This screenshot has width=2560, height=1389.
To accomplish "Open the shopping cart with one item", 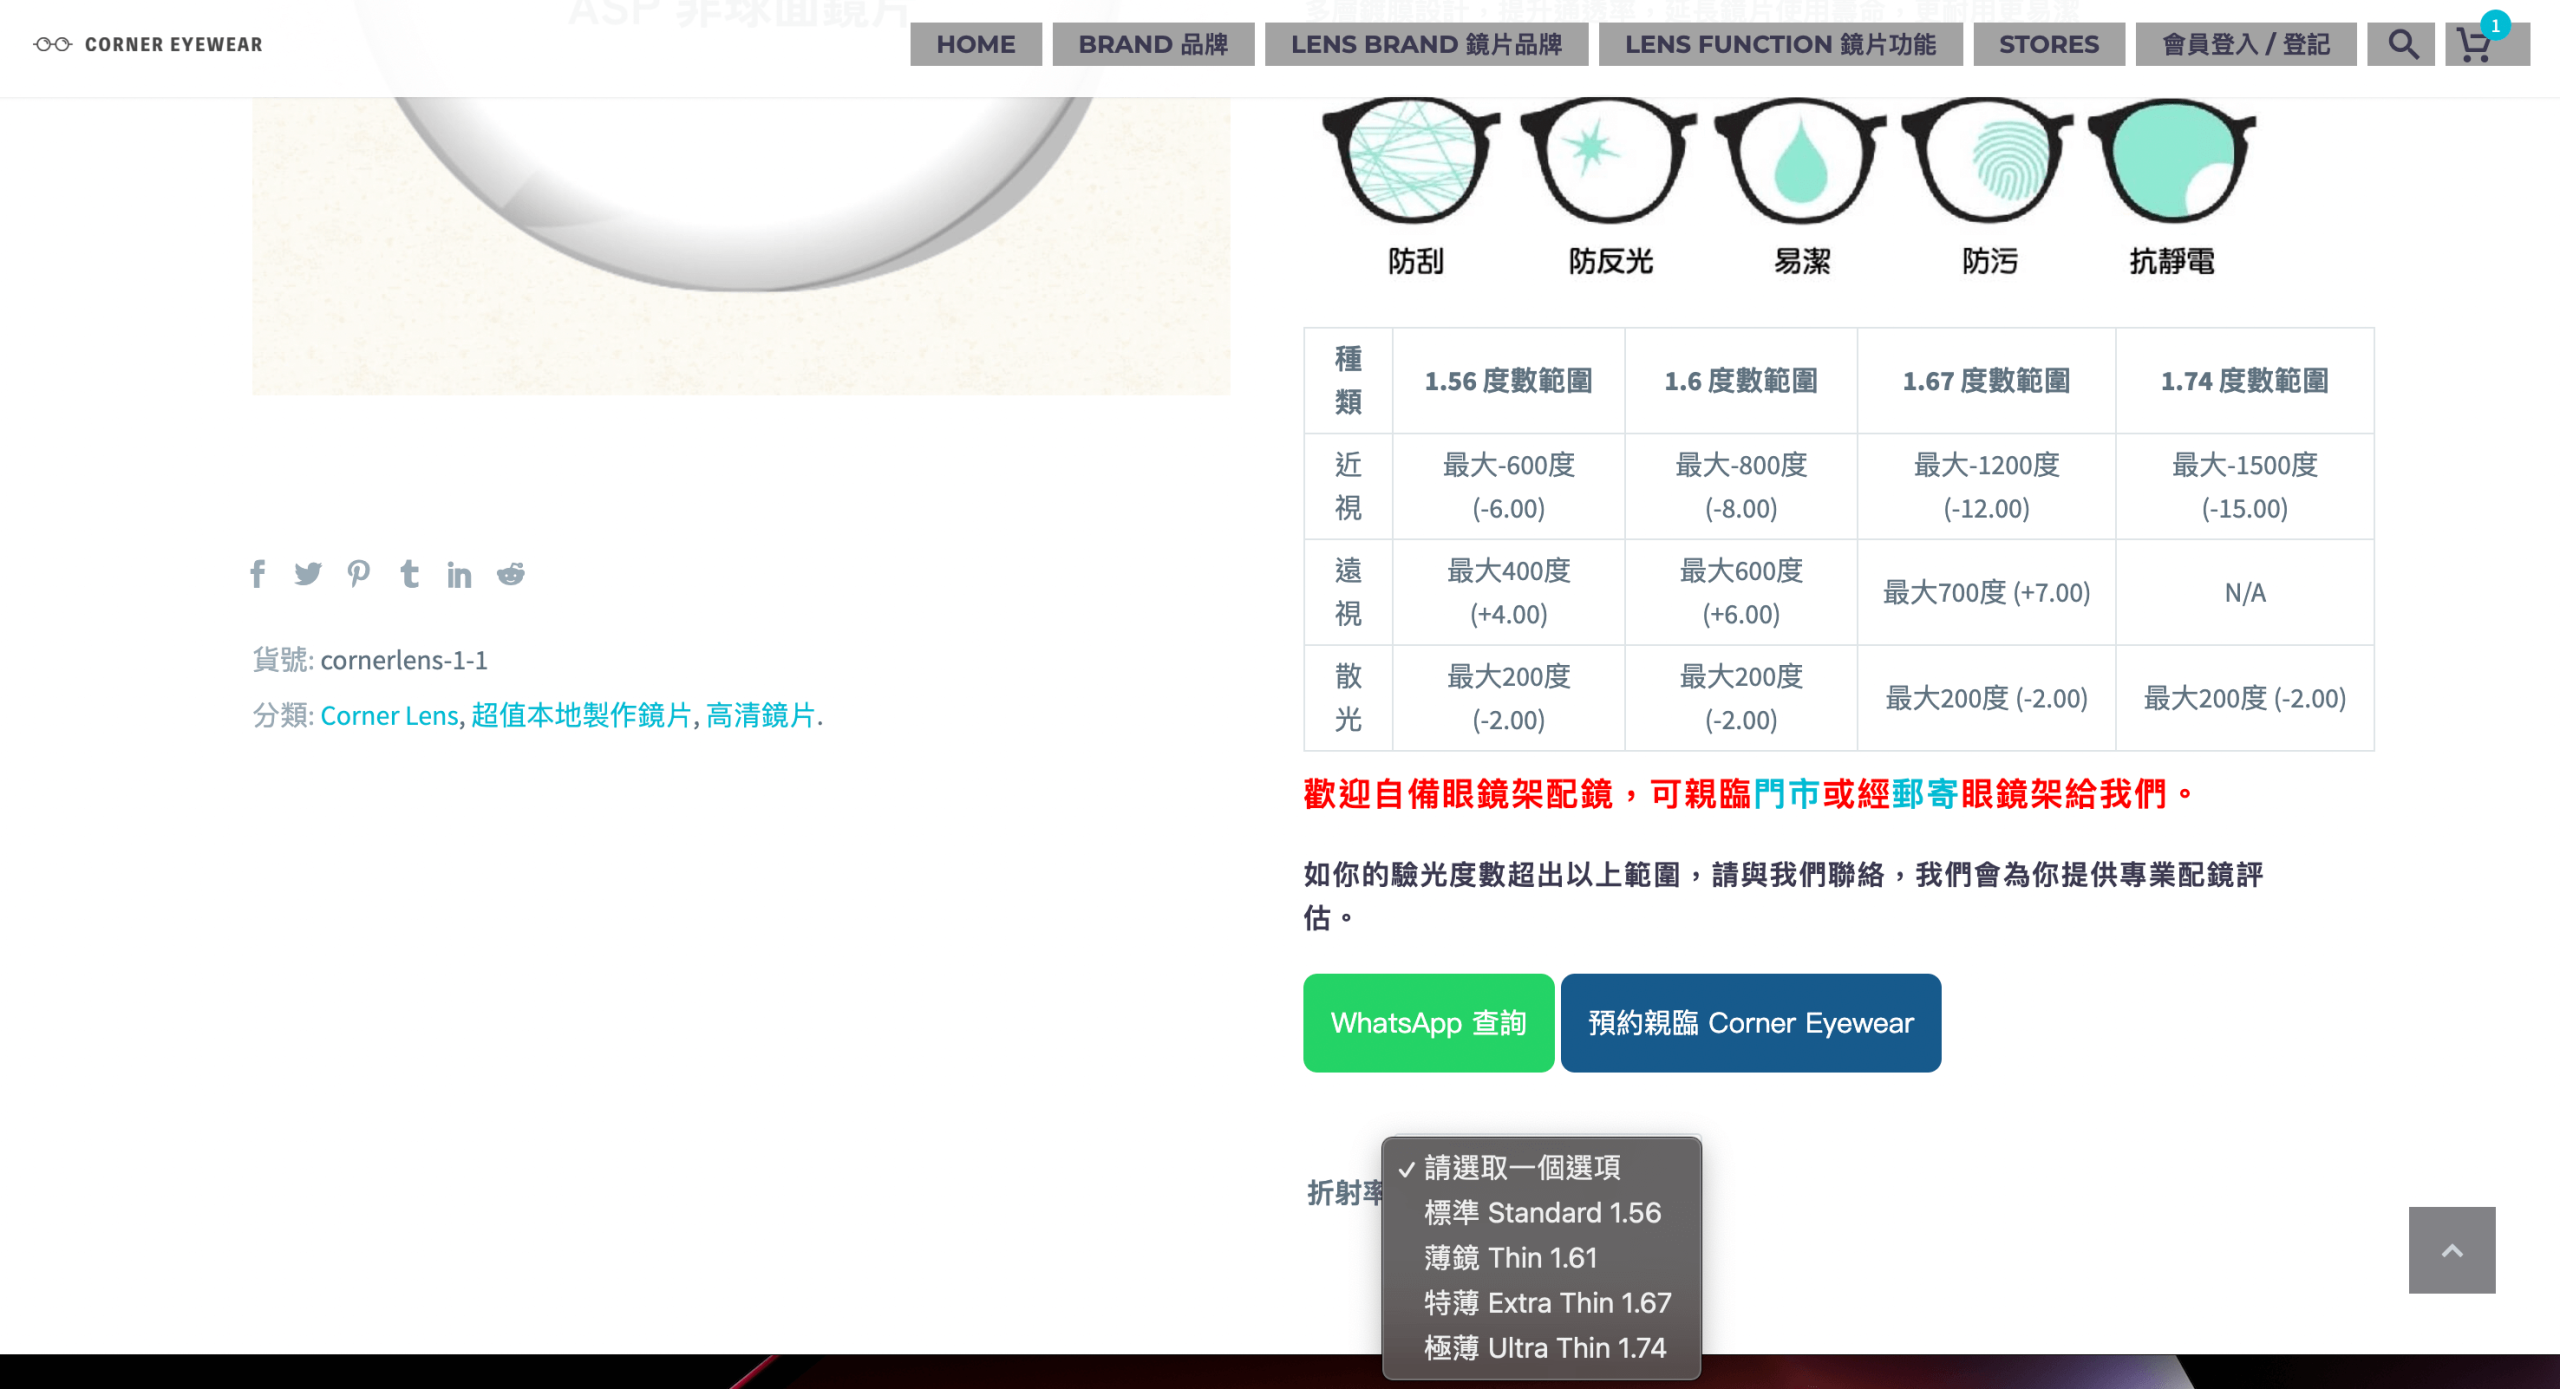I will [x=2487, y=44].
